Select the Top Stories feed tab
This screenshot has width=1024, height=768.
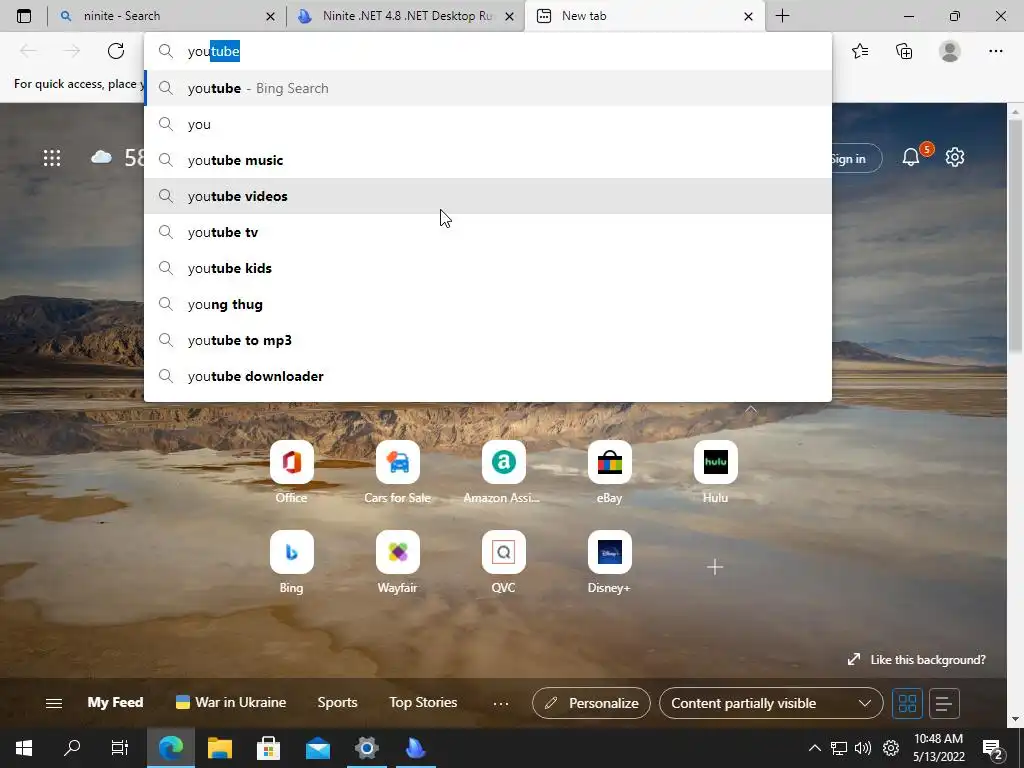[x=423, y=703]
